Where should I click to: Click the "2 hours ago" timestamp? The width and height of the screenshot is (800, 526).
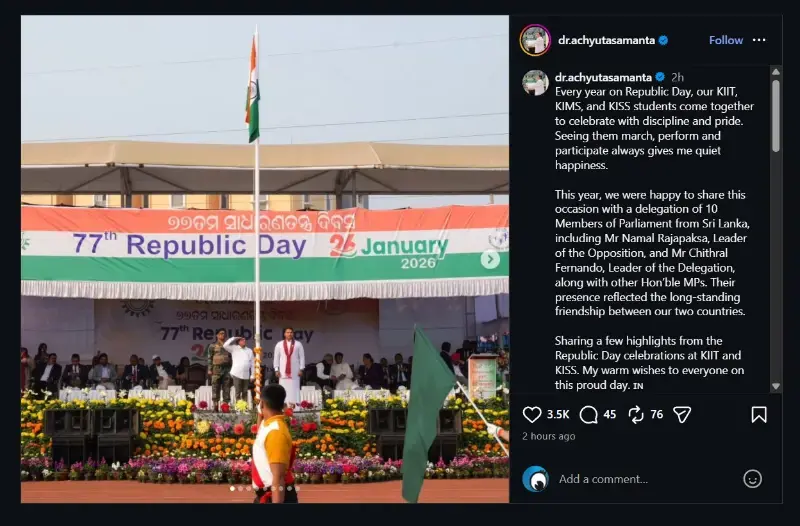[x=548, y=436]
